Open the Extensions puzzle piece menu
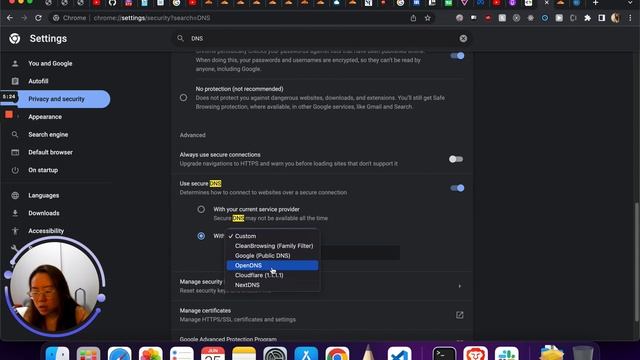The height and width of the screenshot is (360, 640). coord(587,18)
